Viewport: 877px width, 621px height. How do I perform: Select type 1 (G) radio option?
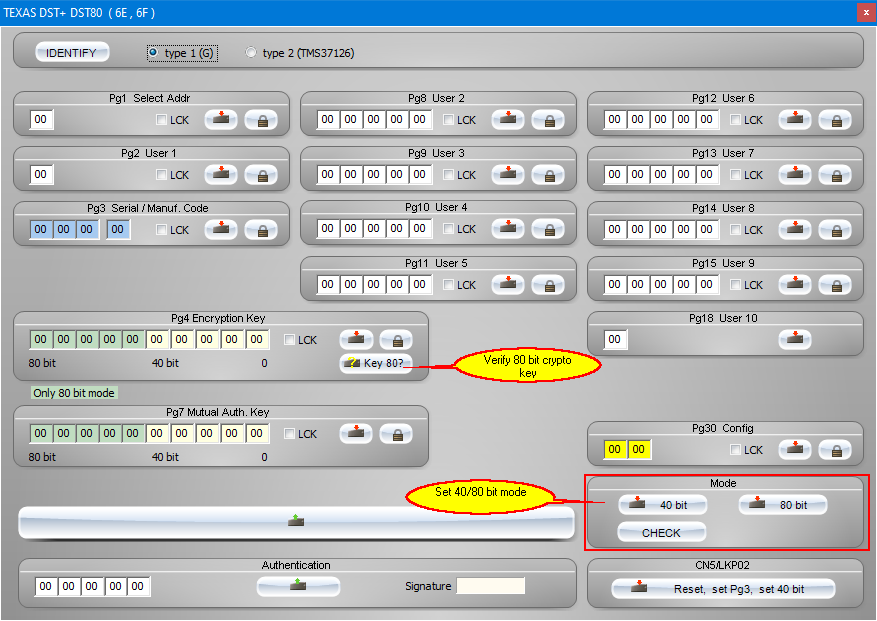[182, 53]
